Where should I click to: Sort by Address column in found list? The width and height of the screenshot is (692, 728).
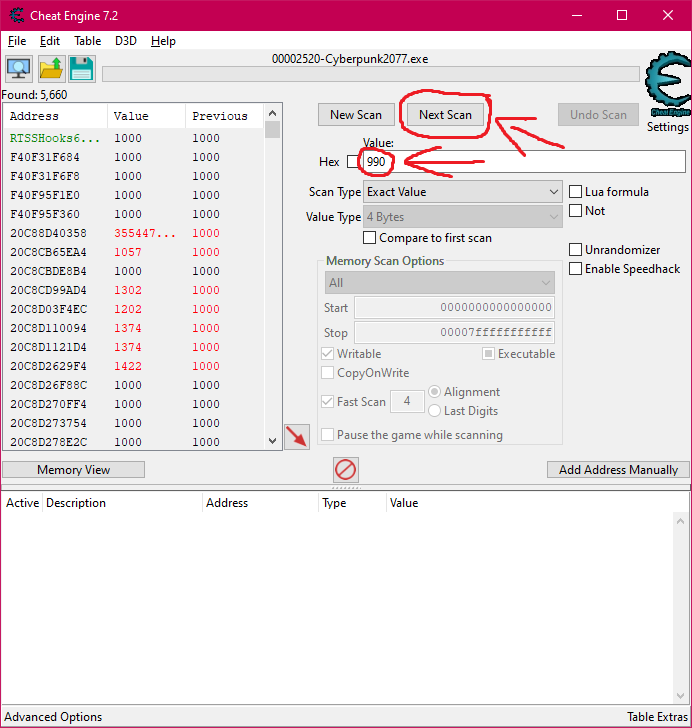pos(55,116)
